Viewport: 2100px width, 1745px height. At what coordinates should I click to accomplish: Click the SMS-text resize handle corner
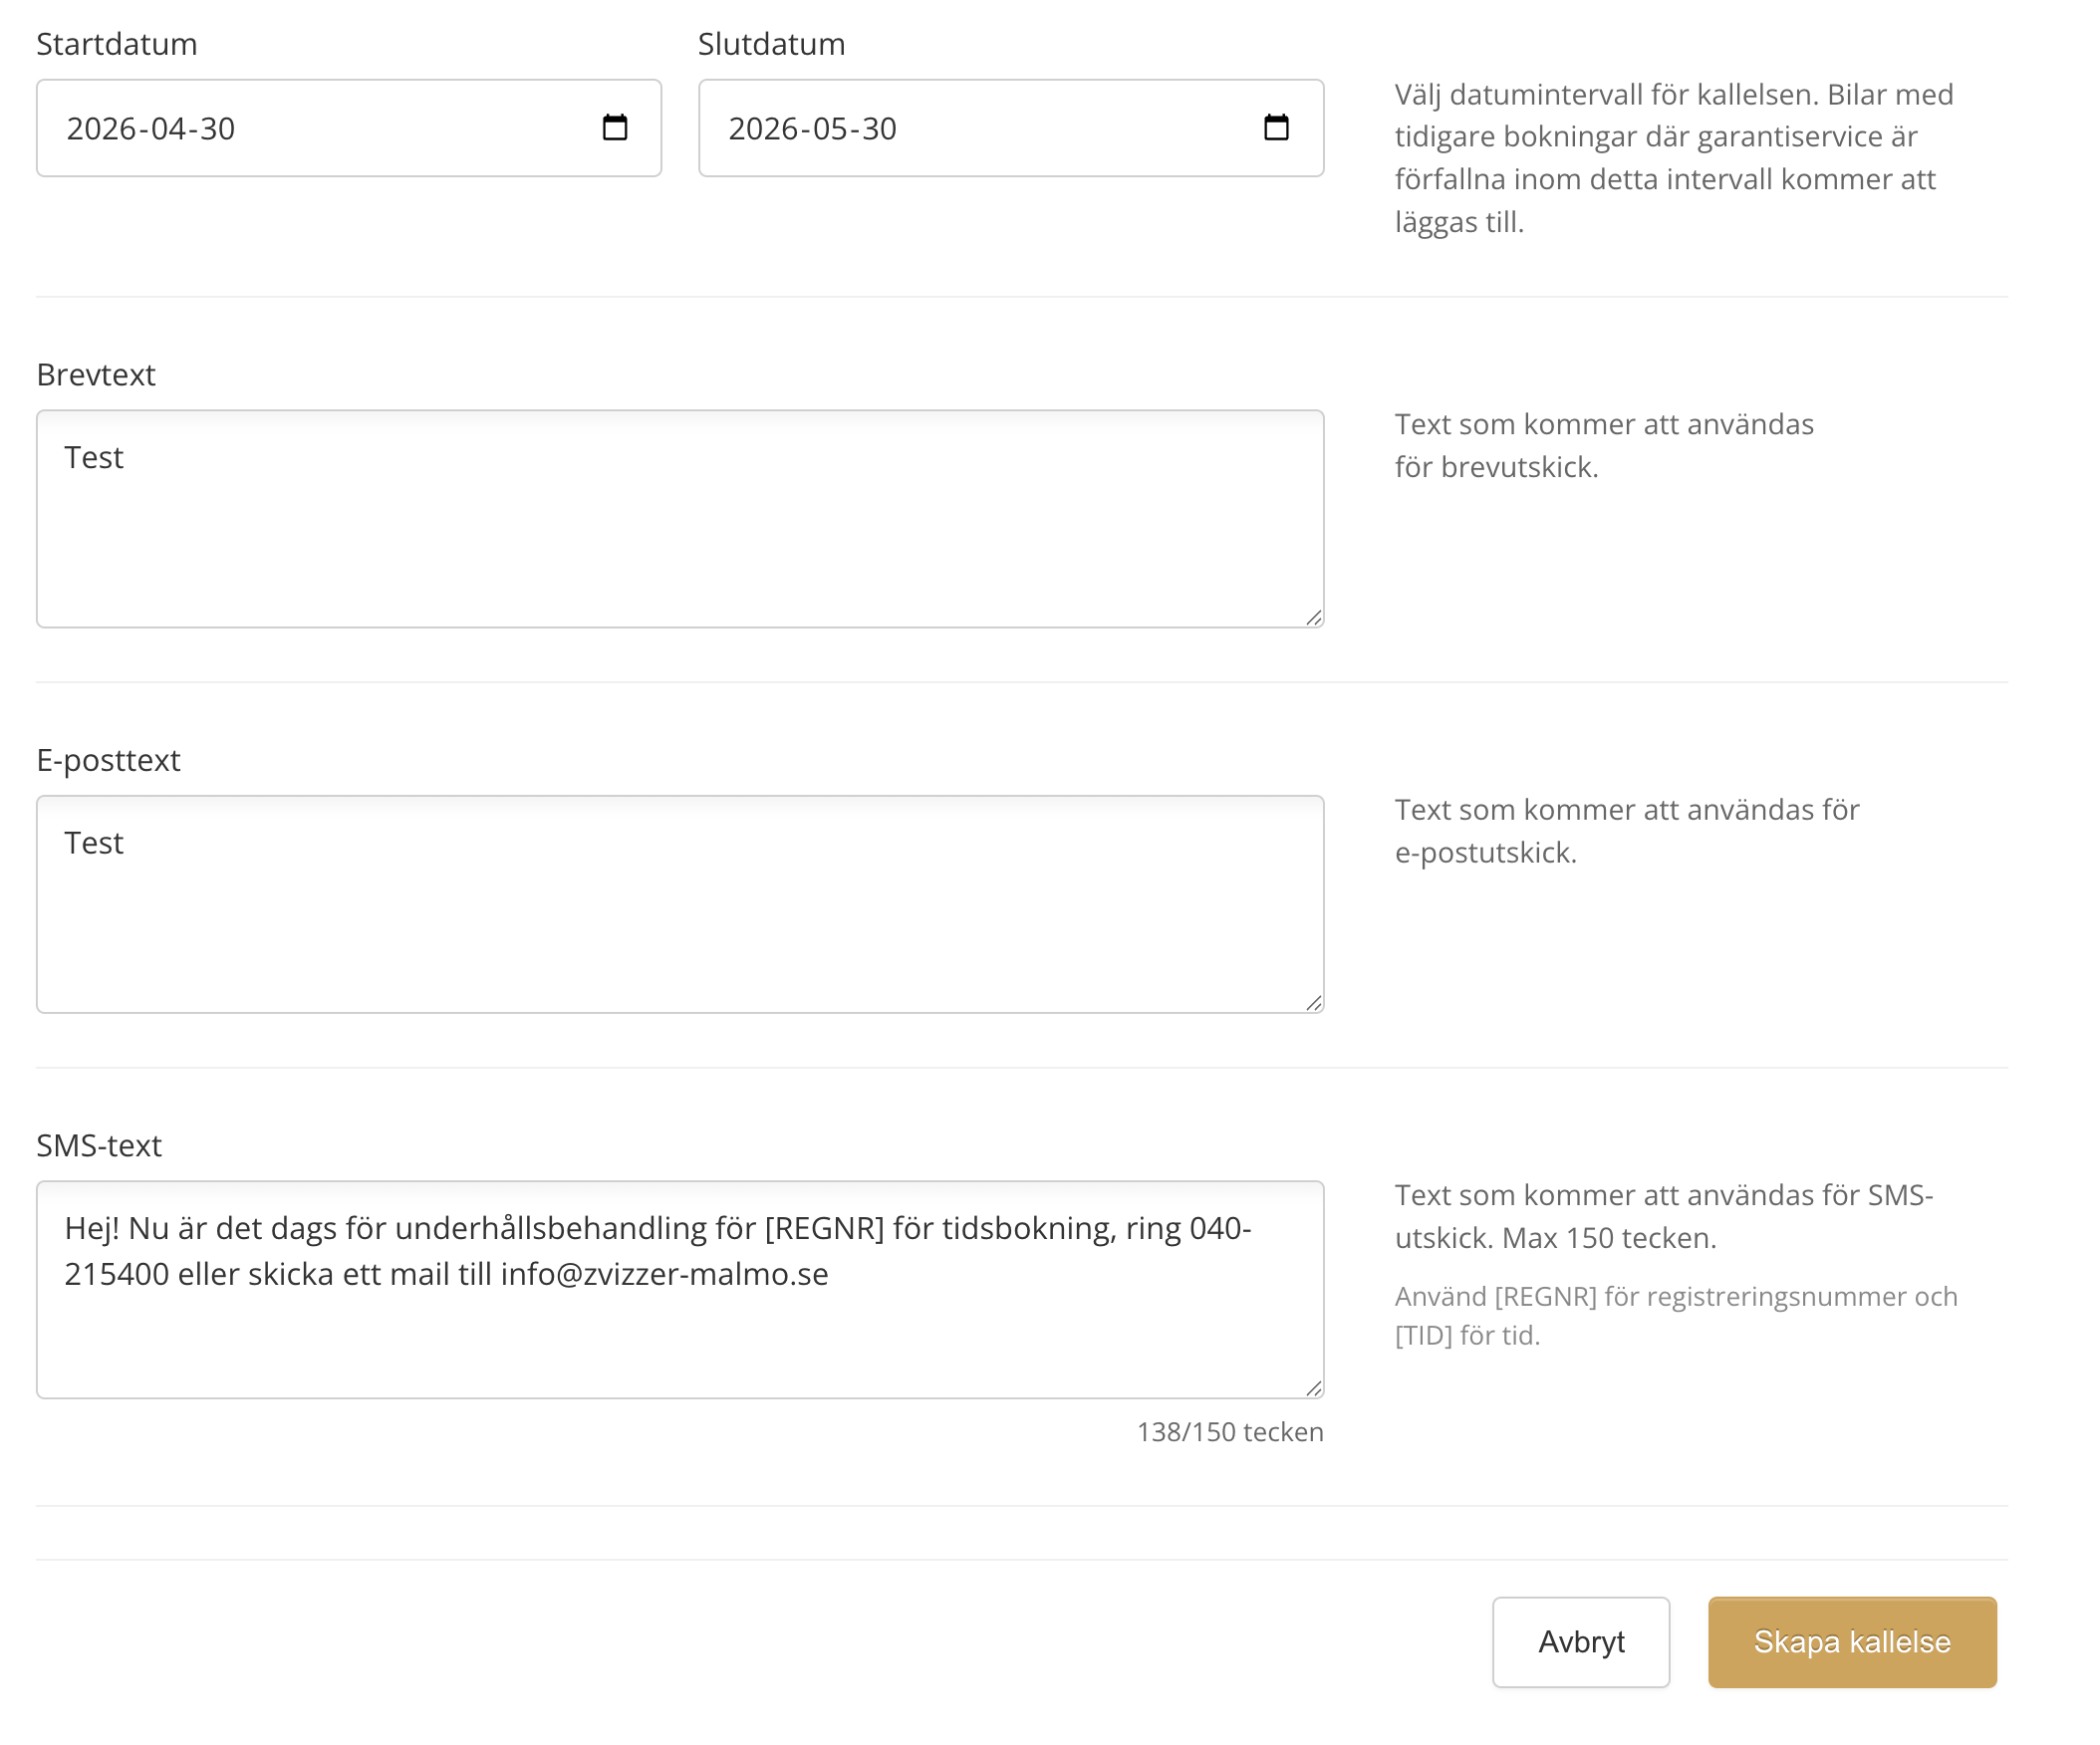click(x=1314, y=1388)
